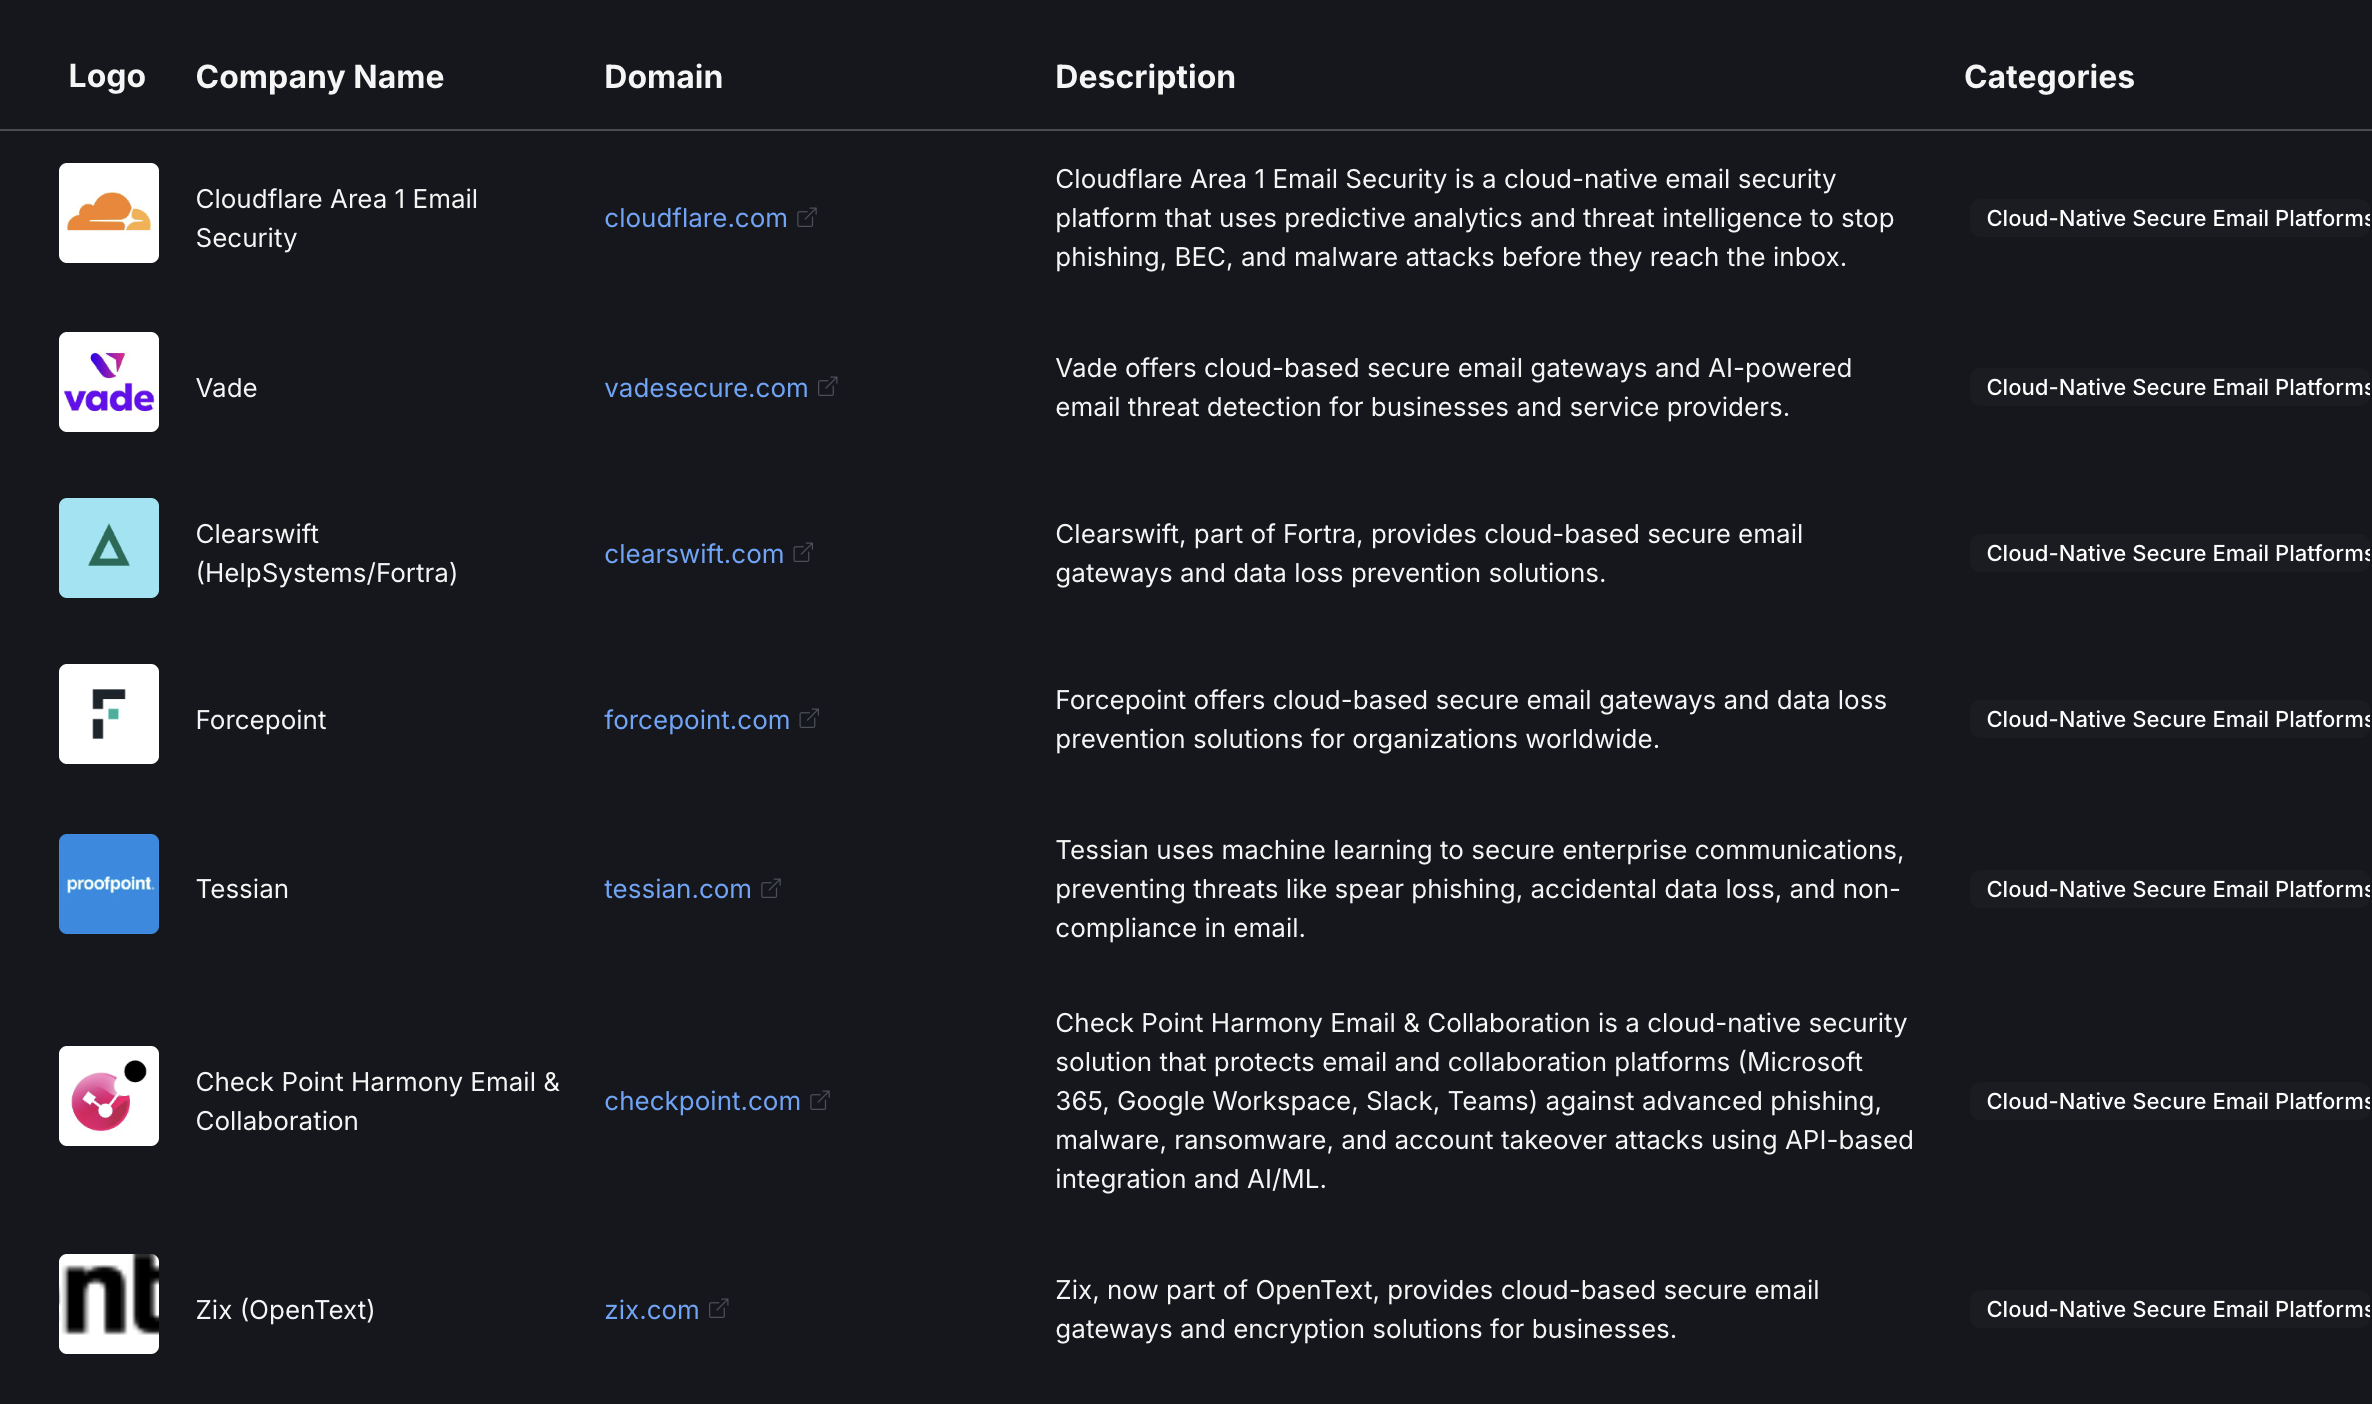Click the Check Point Harmony logo
Viewport: 2372px width, 1404px height.
109,1096
